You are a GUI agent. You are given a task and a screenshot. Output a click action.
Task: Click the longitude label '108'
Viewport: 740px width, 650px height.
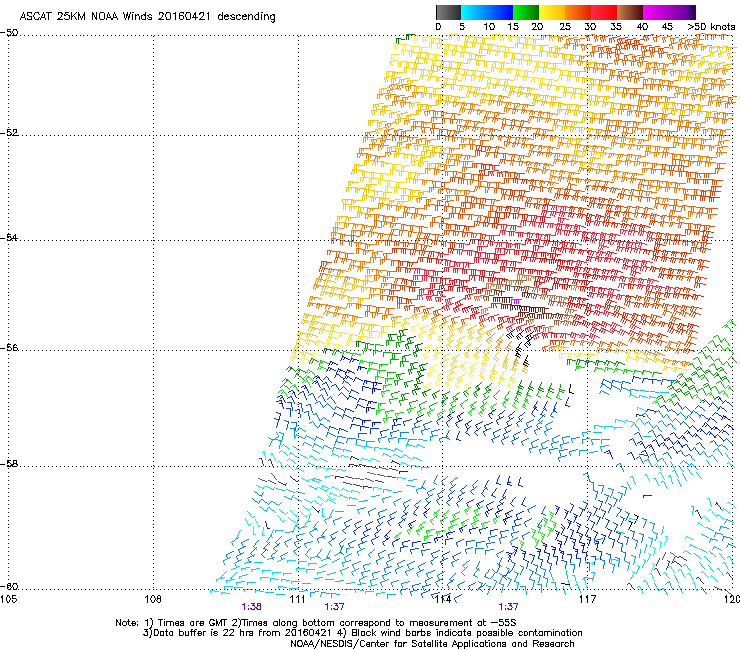[153, 599]
